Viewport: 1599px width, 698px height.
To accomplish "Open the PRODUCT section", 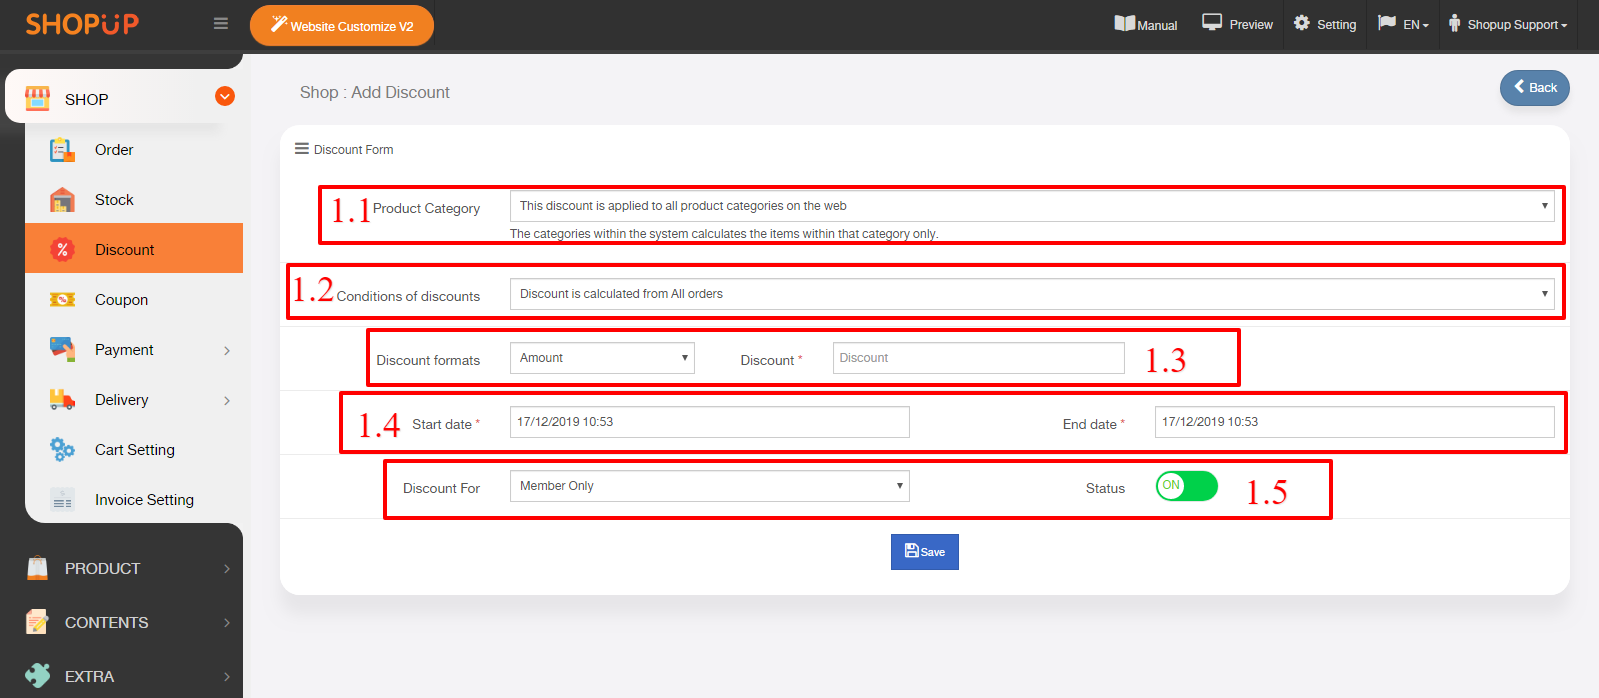I will click(x=102, y=569).
